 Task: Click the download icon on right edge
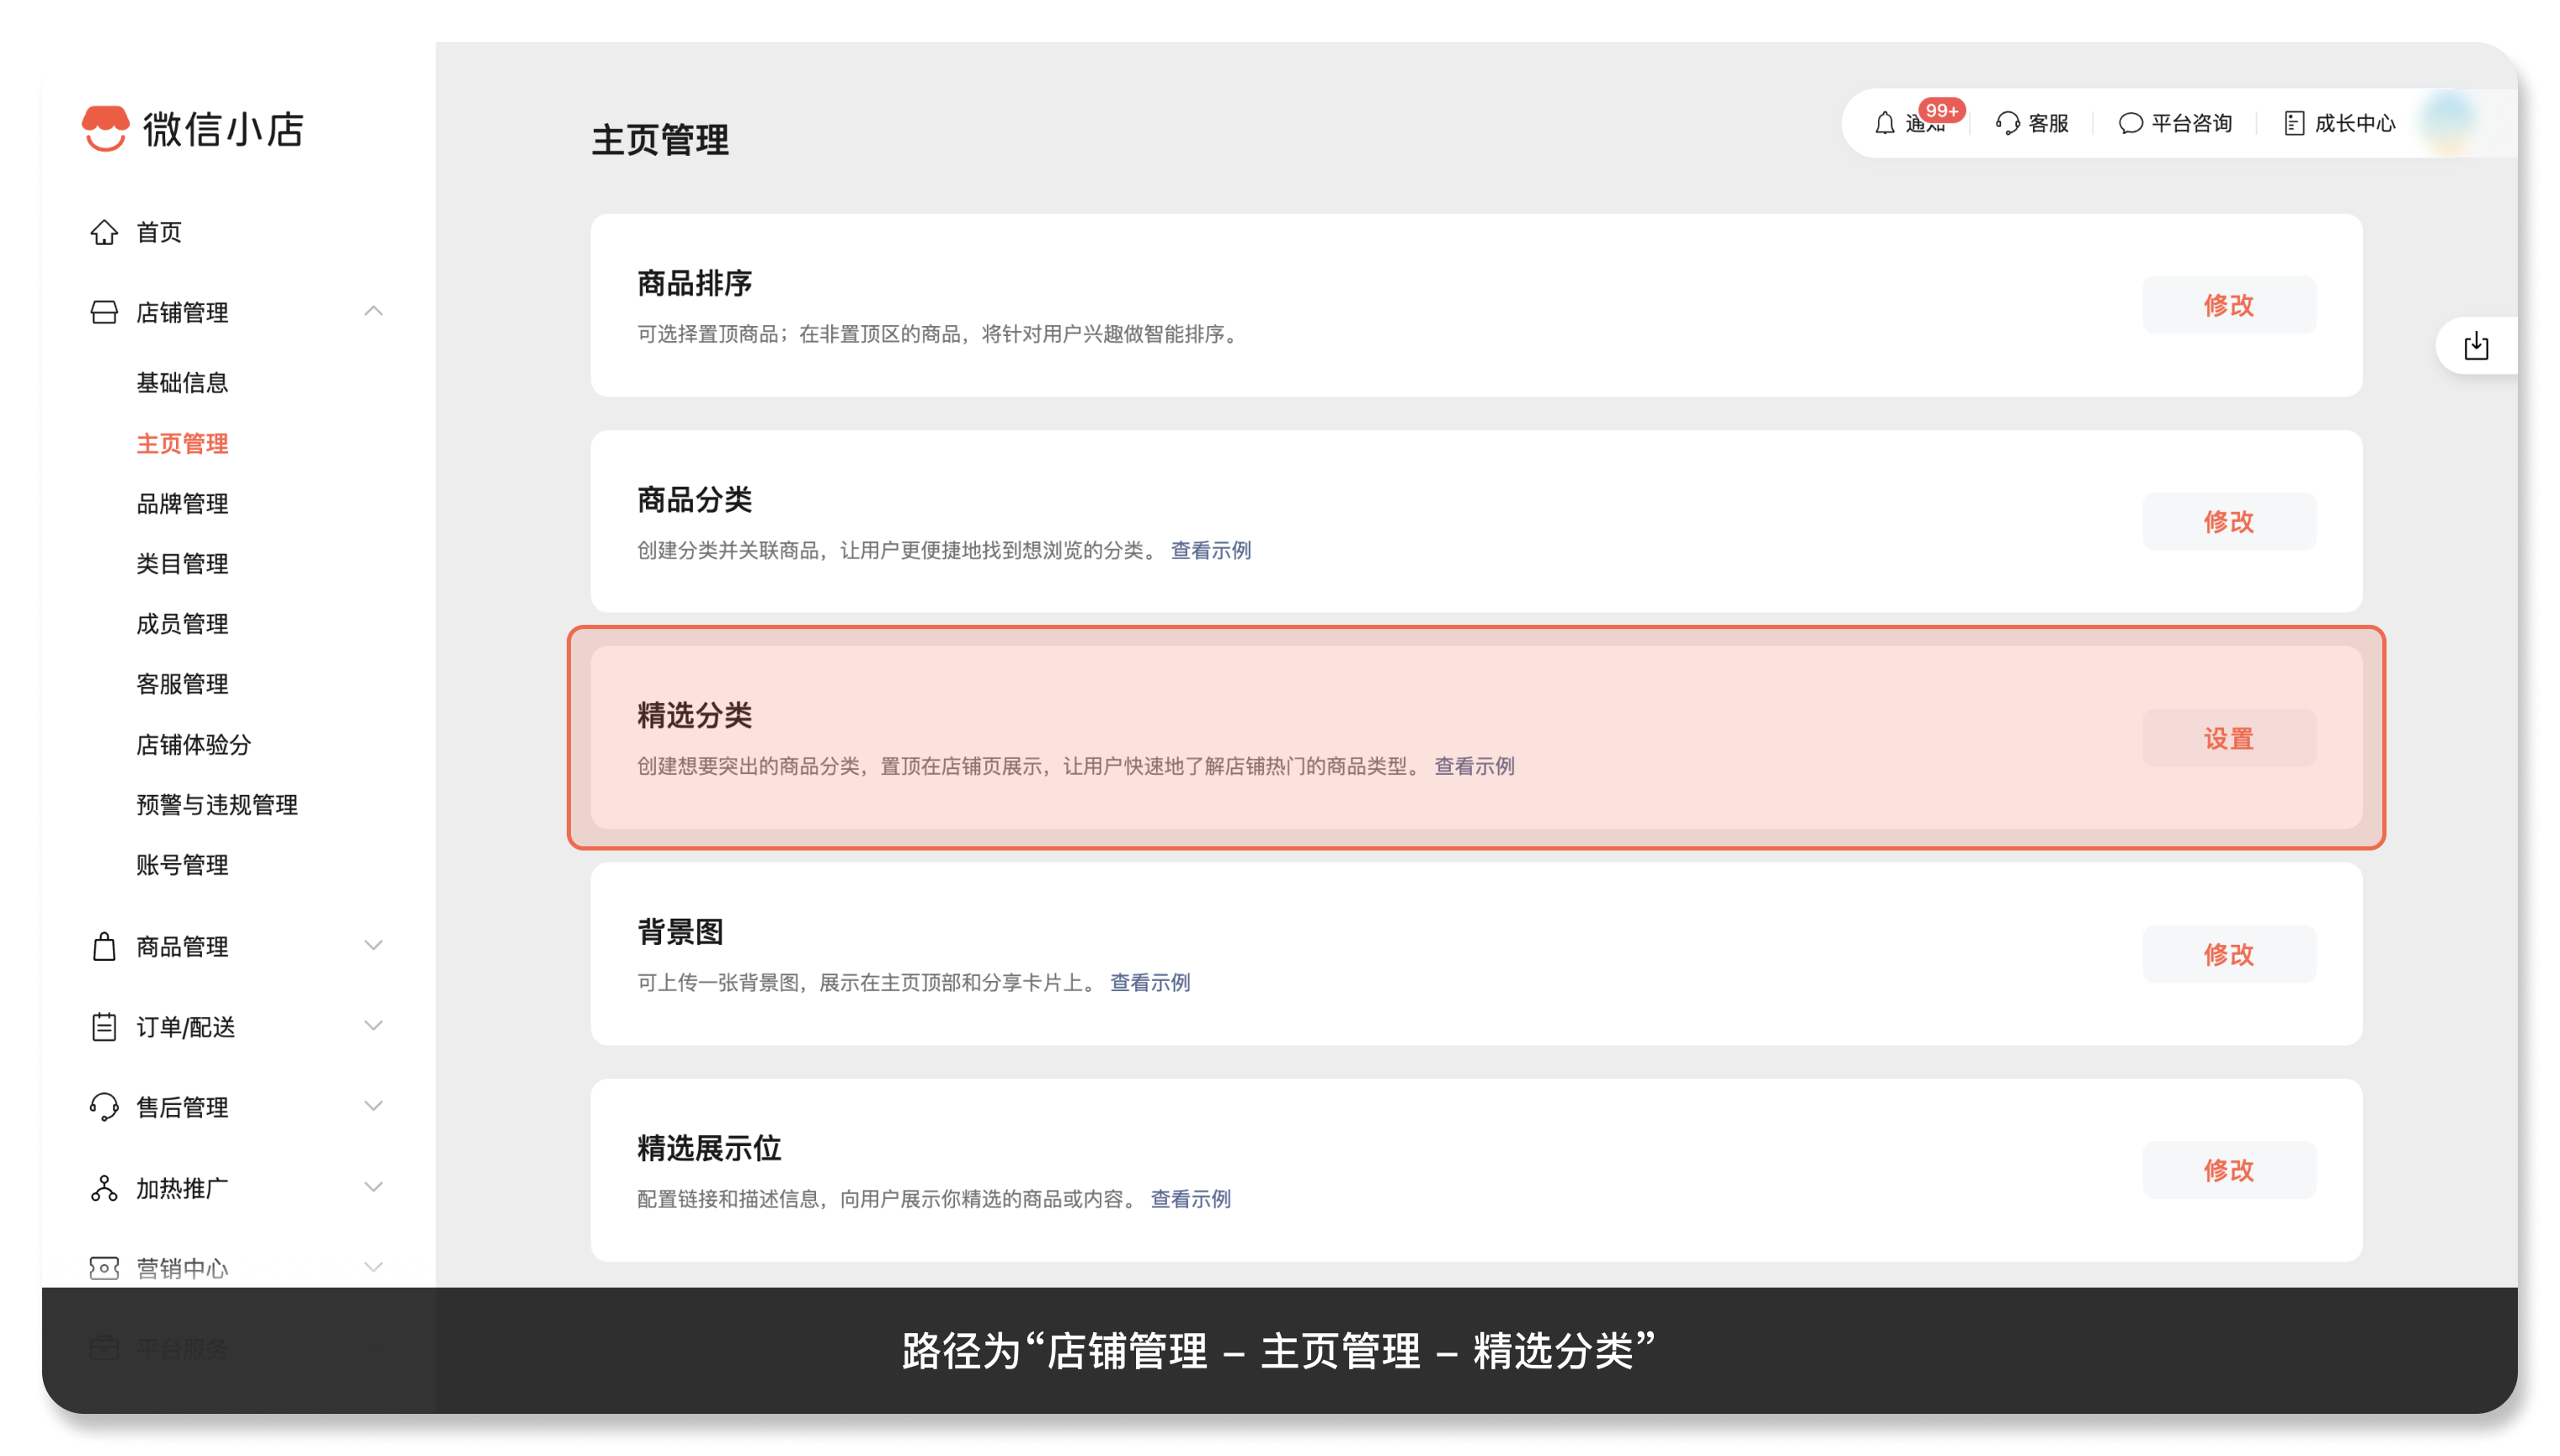2476,346
